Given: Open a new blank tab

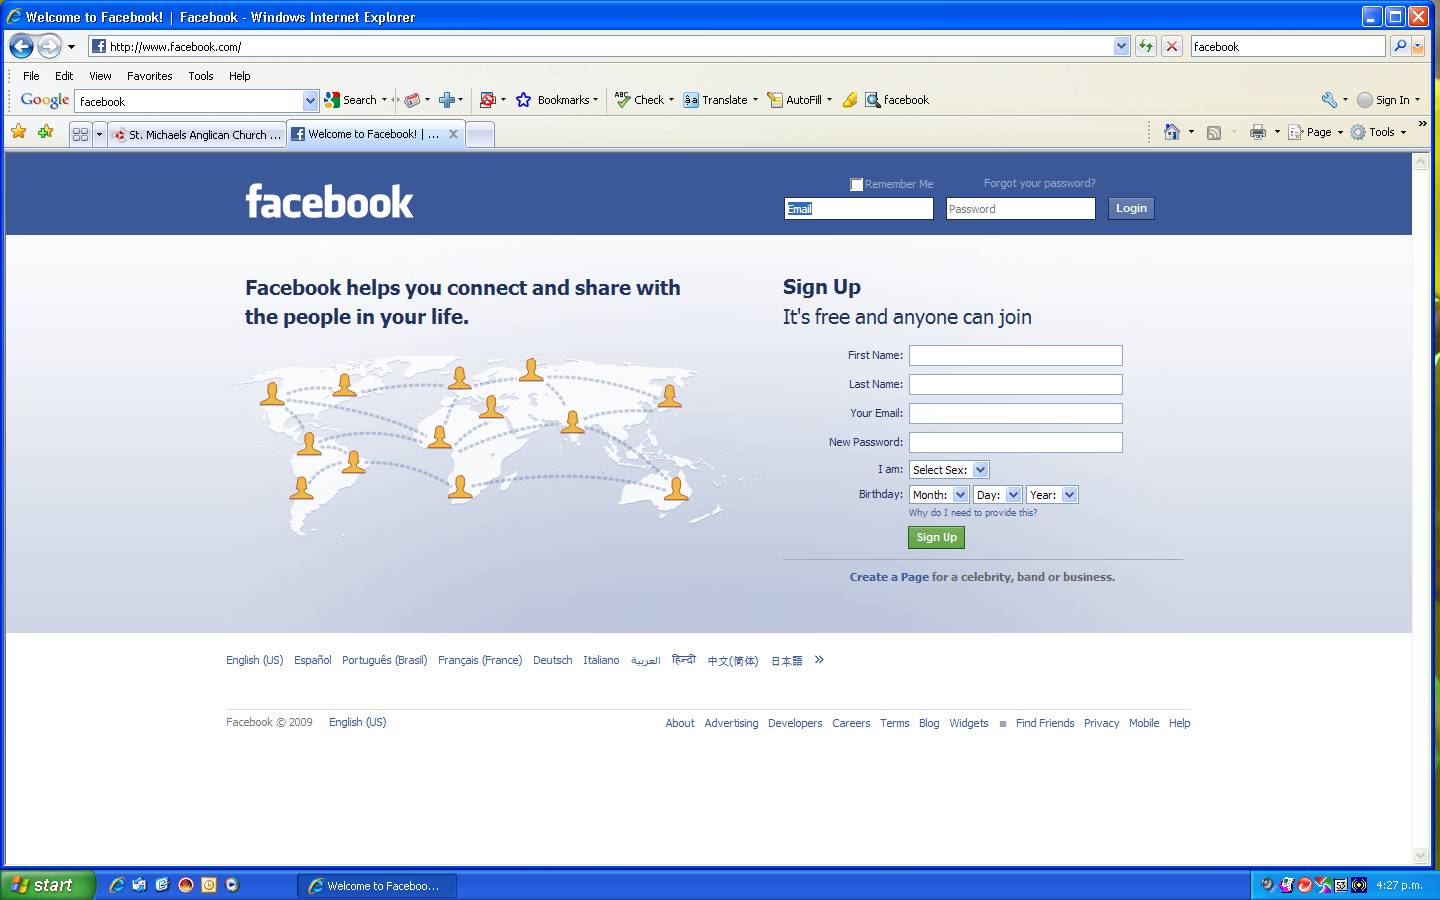Looking at the screenshot, I should pyautogui.click(x=480, y=135).
